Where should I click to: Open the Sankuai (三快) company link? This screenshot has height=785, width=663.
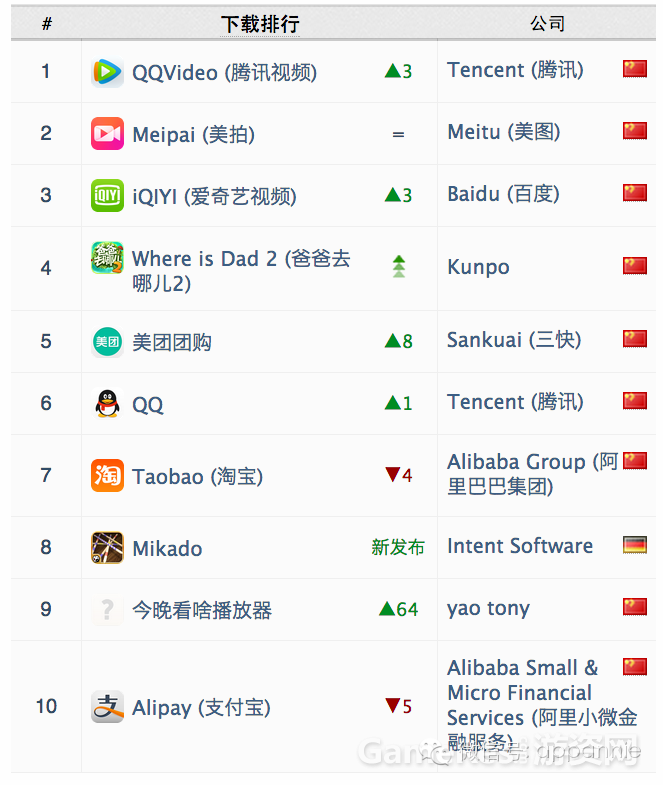coord(514,340)
